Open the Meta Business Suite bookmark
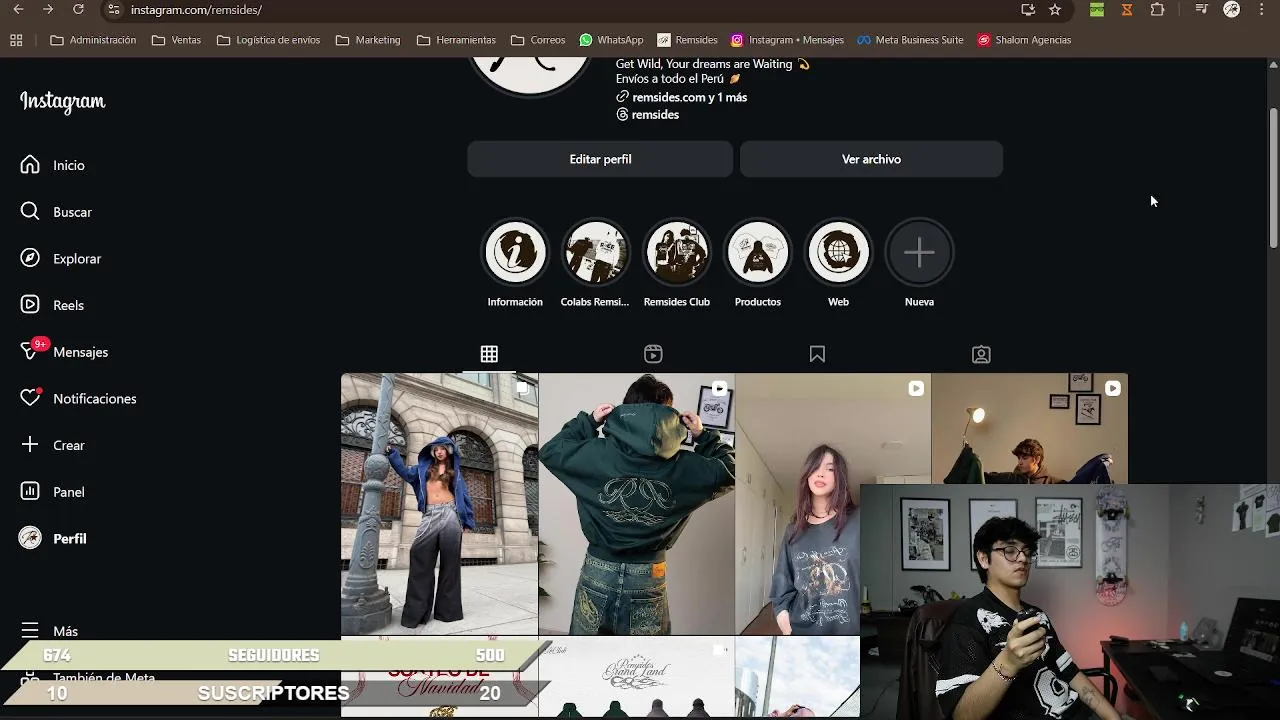 coord(909,40)
